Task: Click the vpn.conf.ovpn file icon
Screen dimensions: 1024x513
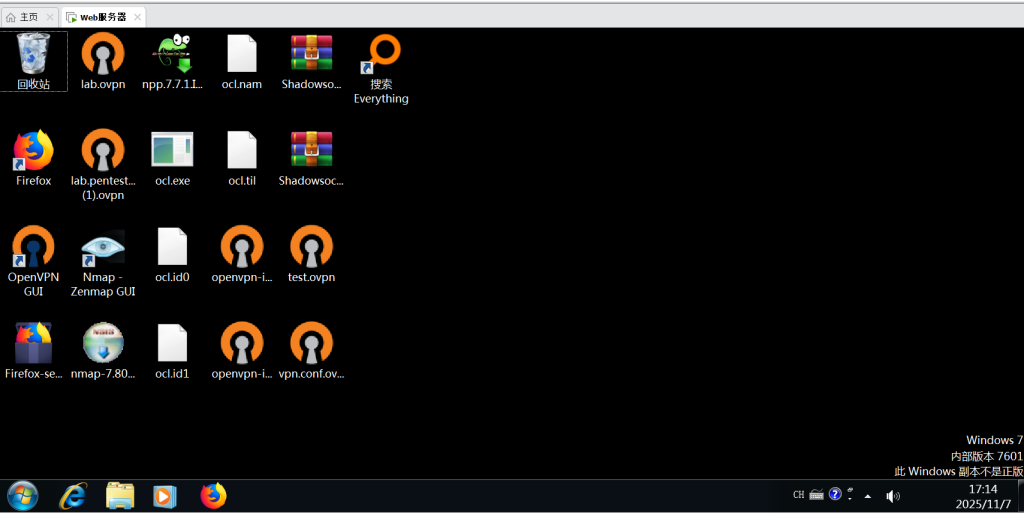Action: [311, 351]
